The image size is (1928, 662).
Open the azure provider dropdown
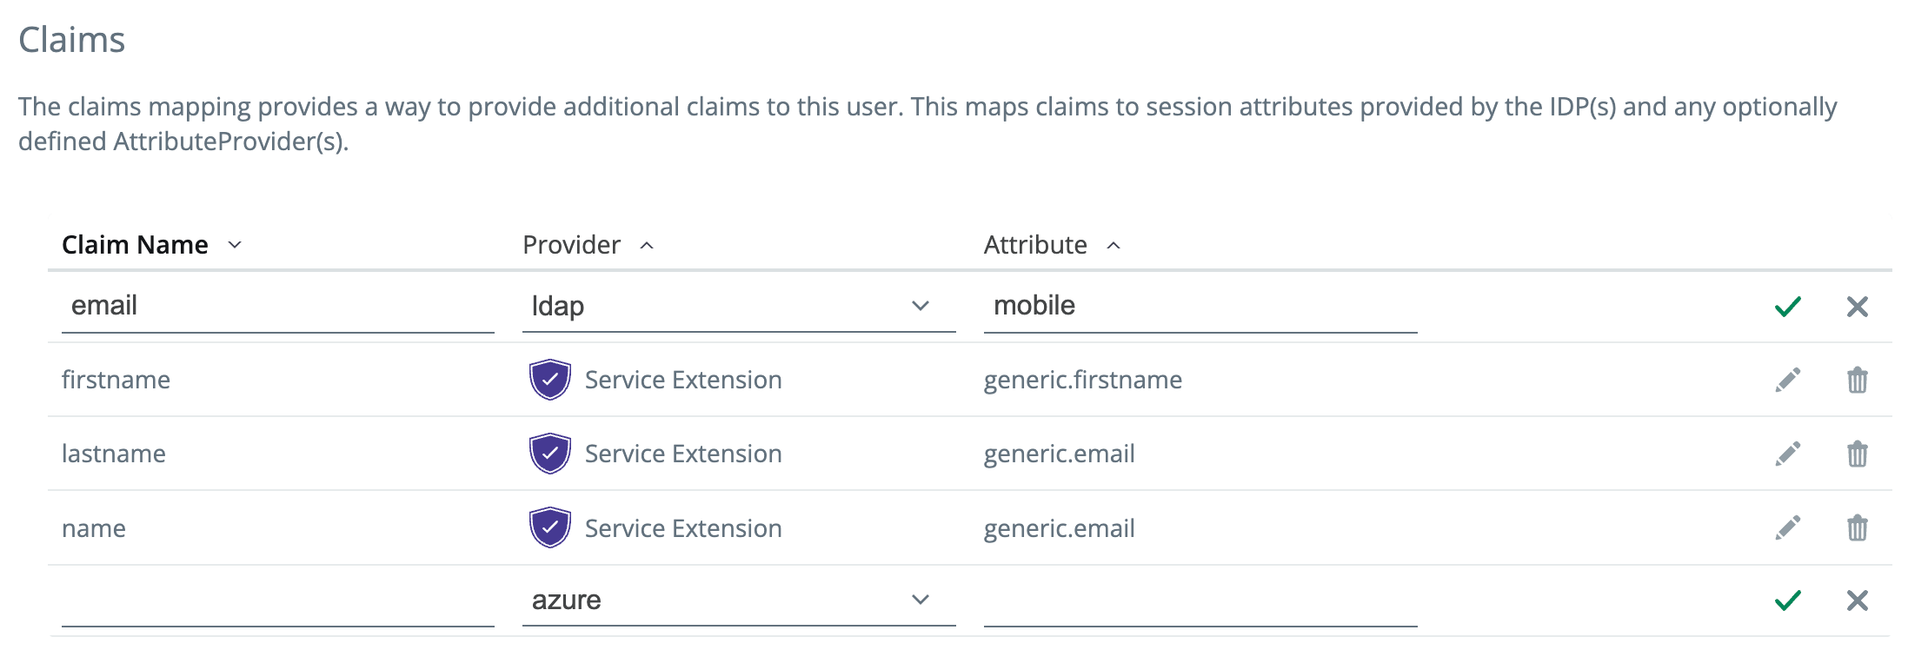click(738, 600)
